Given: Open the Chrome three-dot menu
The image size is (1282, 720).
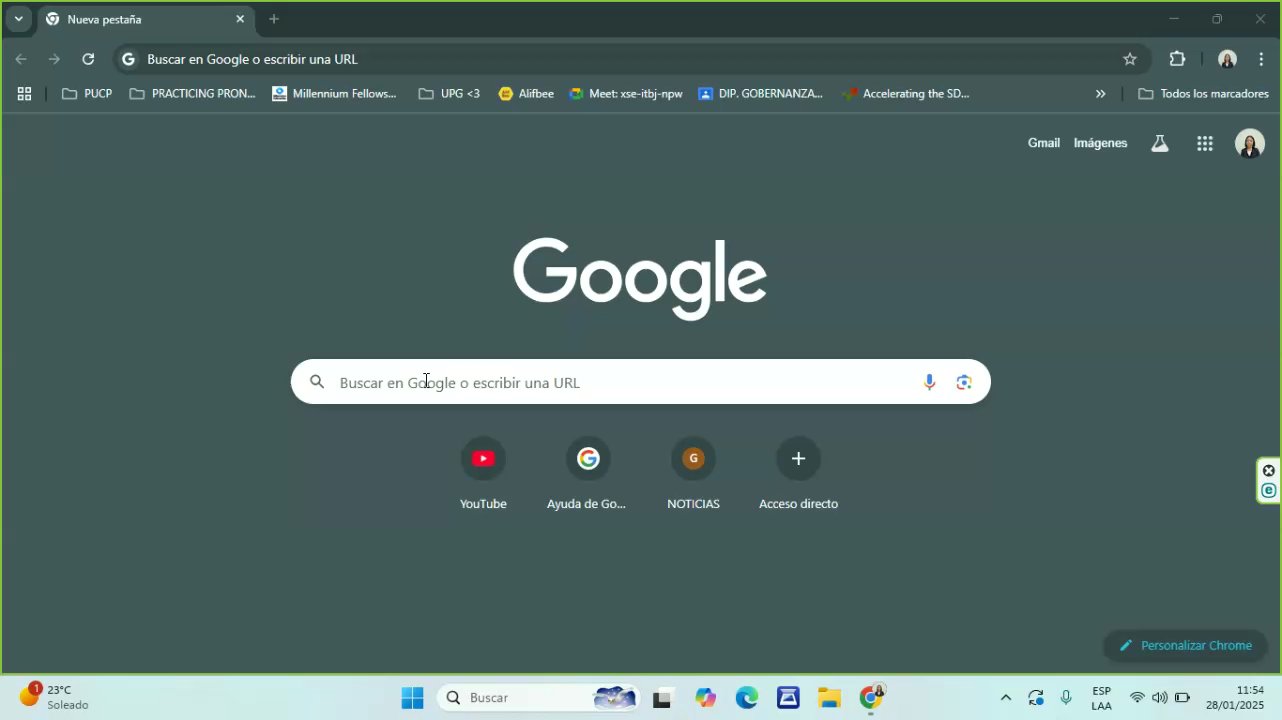Looking at the screenshot, I should 1261,59.
